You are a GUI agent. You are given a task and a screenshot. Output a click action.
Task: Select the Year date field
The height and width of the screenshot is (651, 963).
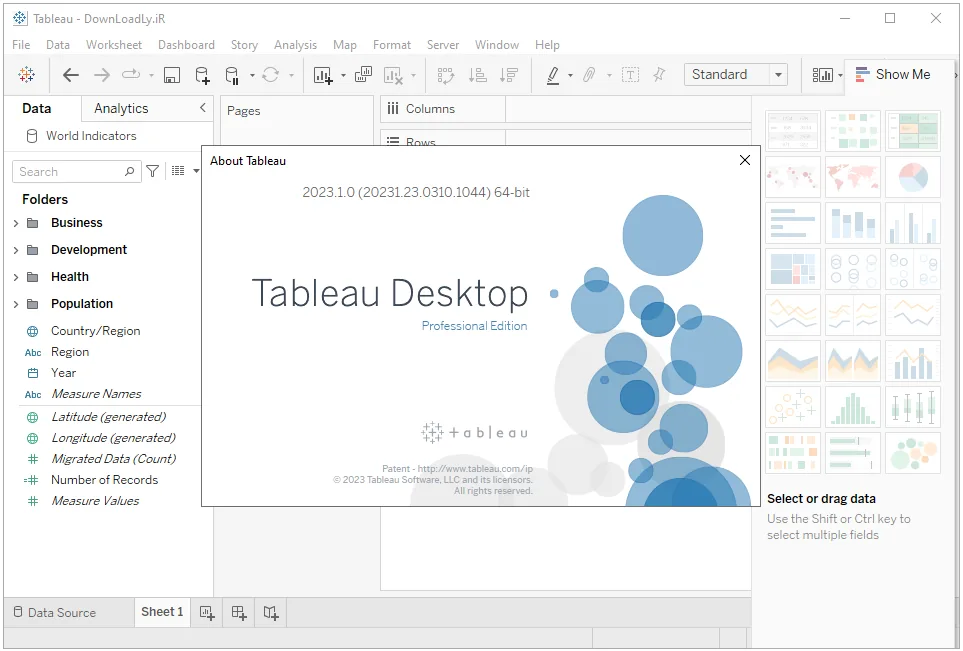(63, 373)
